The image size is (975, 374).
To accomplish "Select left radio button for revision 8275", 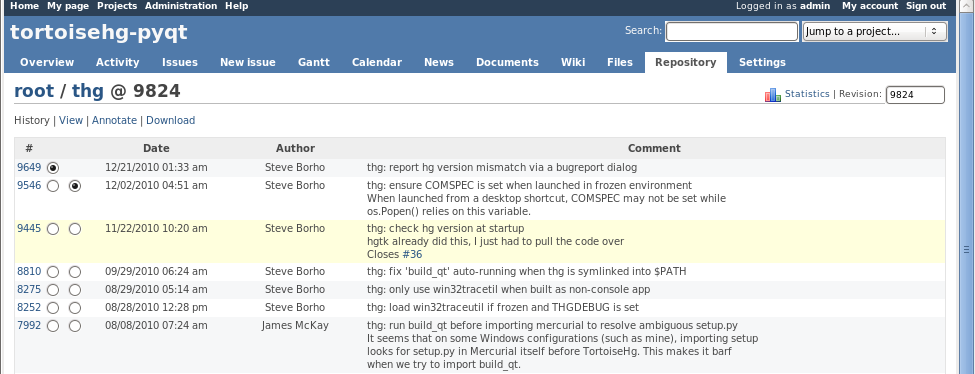I will coord(53,290).
